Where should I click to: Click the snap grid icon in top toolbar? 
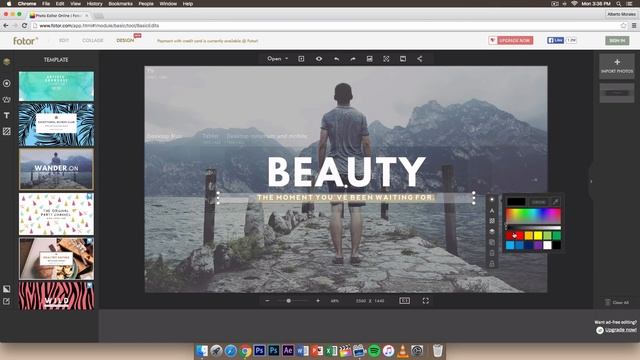(386, 59)
